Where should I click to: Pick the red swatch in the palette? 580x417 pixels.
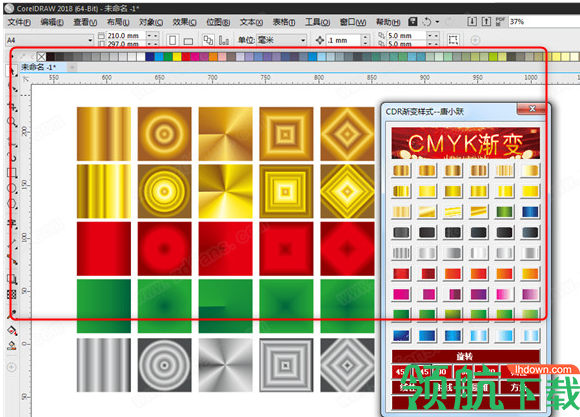click(186, 57)
